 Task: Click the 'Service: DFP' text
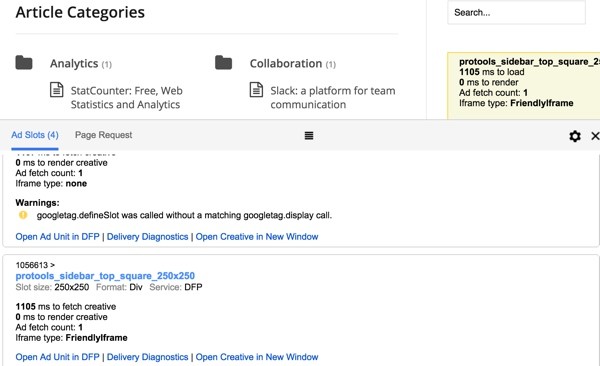tap(176, 287)
